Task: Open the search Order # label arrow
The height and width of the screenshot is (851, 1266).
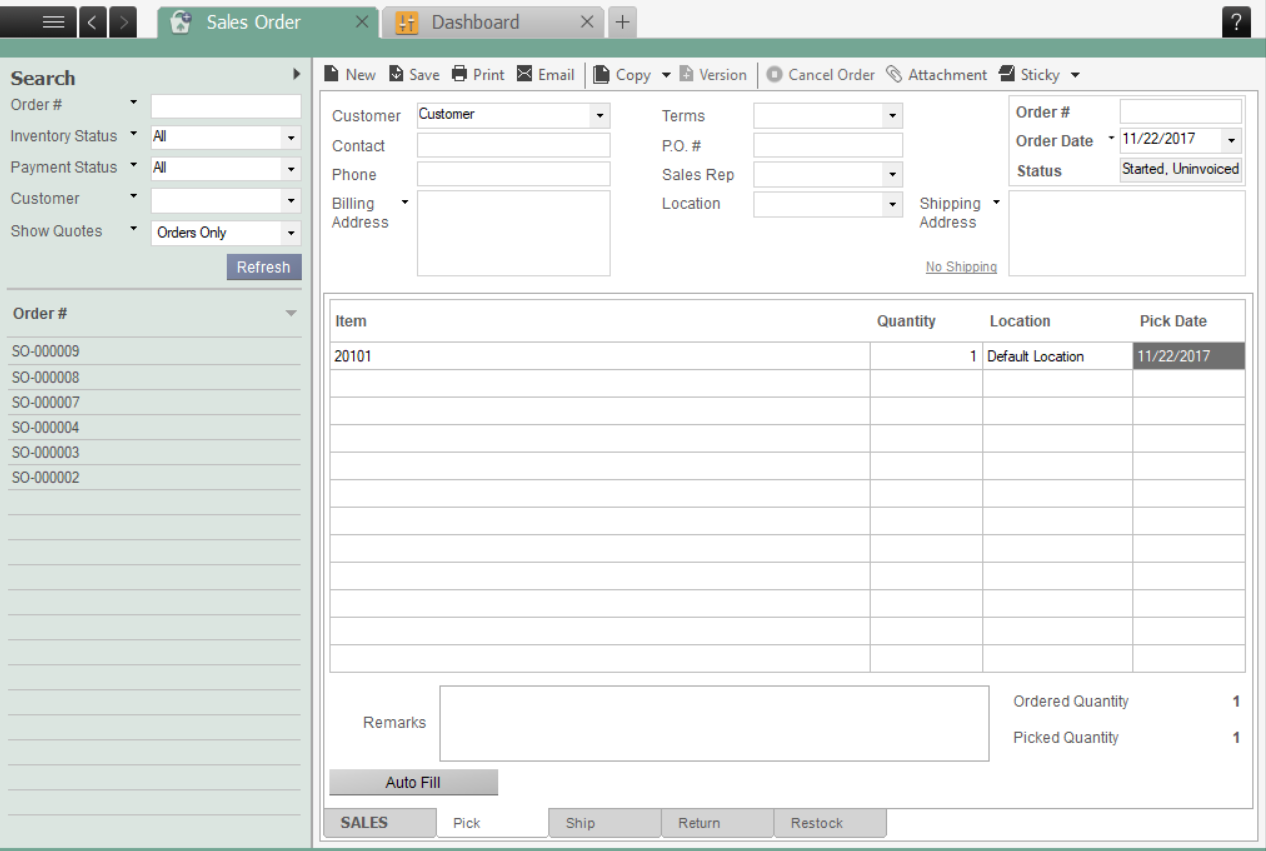Action: [134, 103]
